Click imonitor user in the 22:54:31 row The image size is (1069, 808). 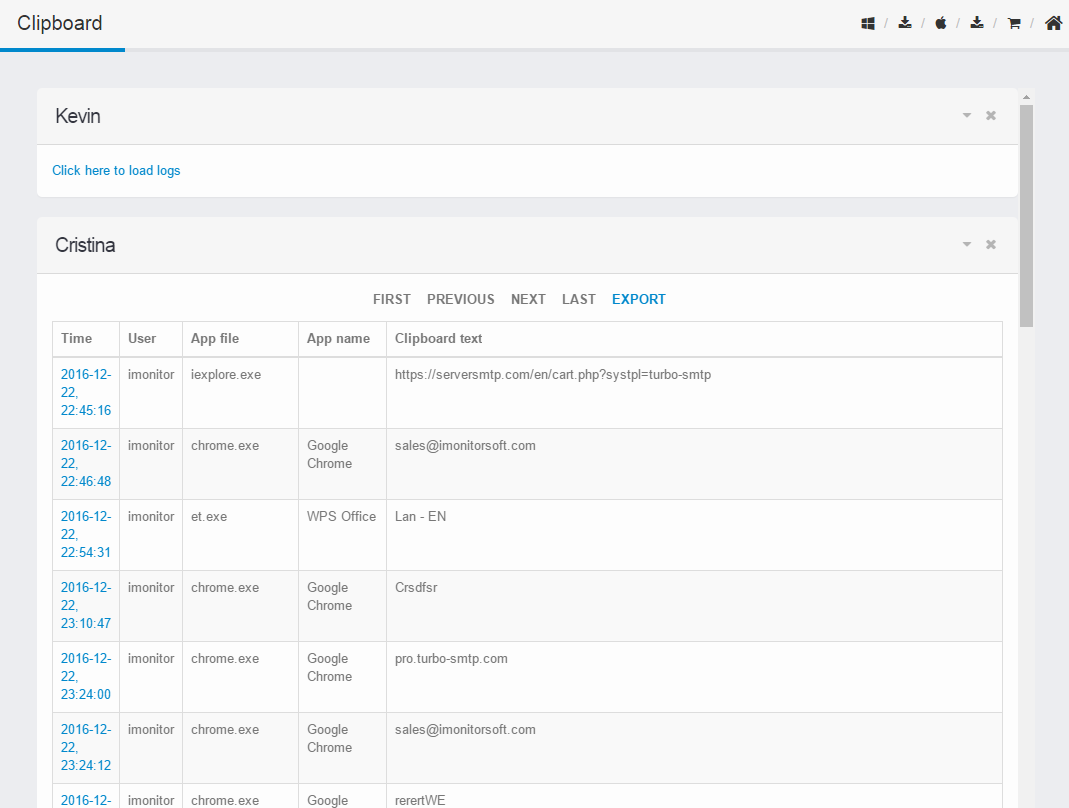point(151,516)
